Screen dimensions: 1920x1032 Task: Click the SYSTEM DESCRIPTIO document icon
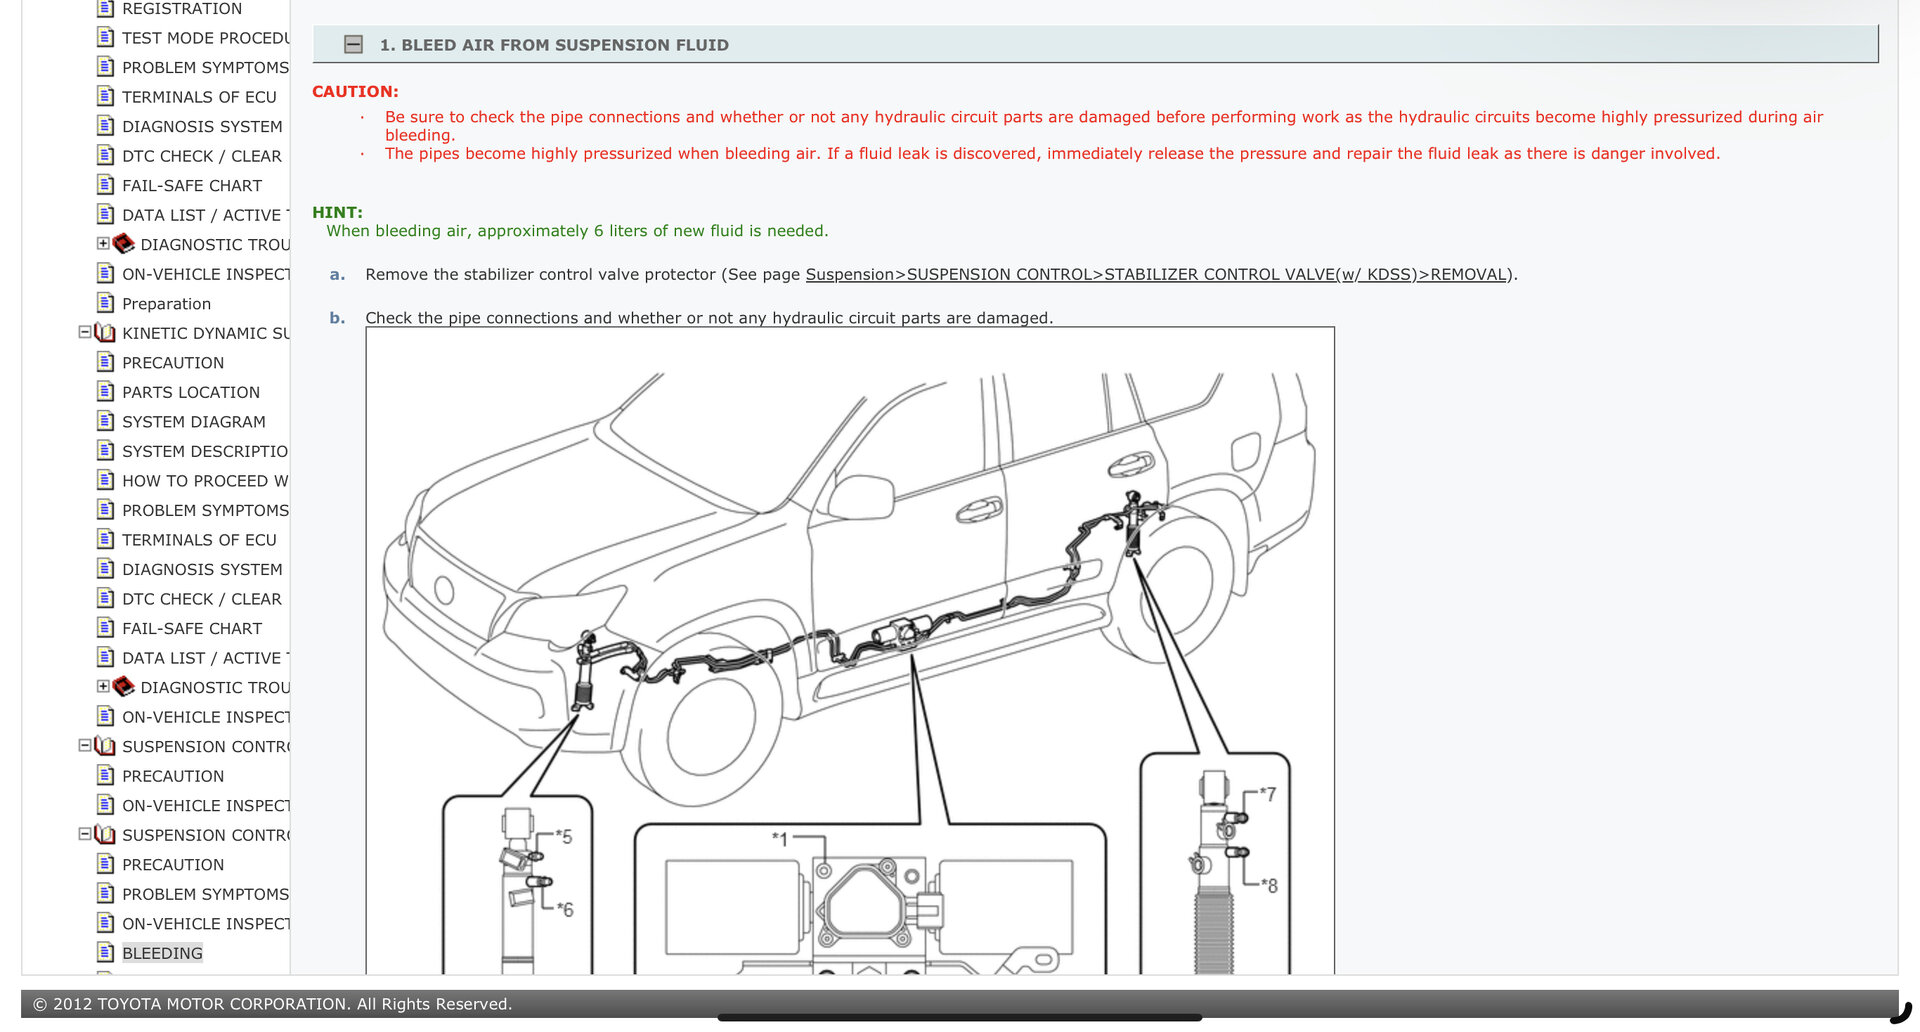[106, 451]
